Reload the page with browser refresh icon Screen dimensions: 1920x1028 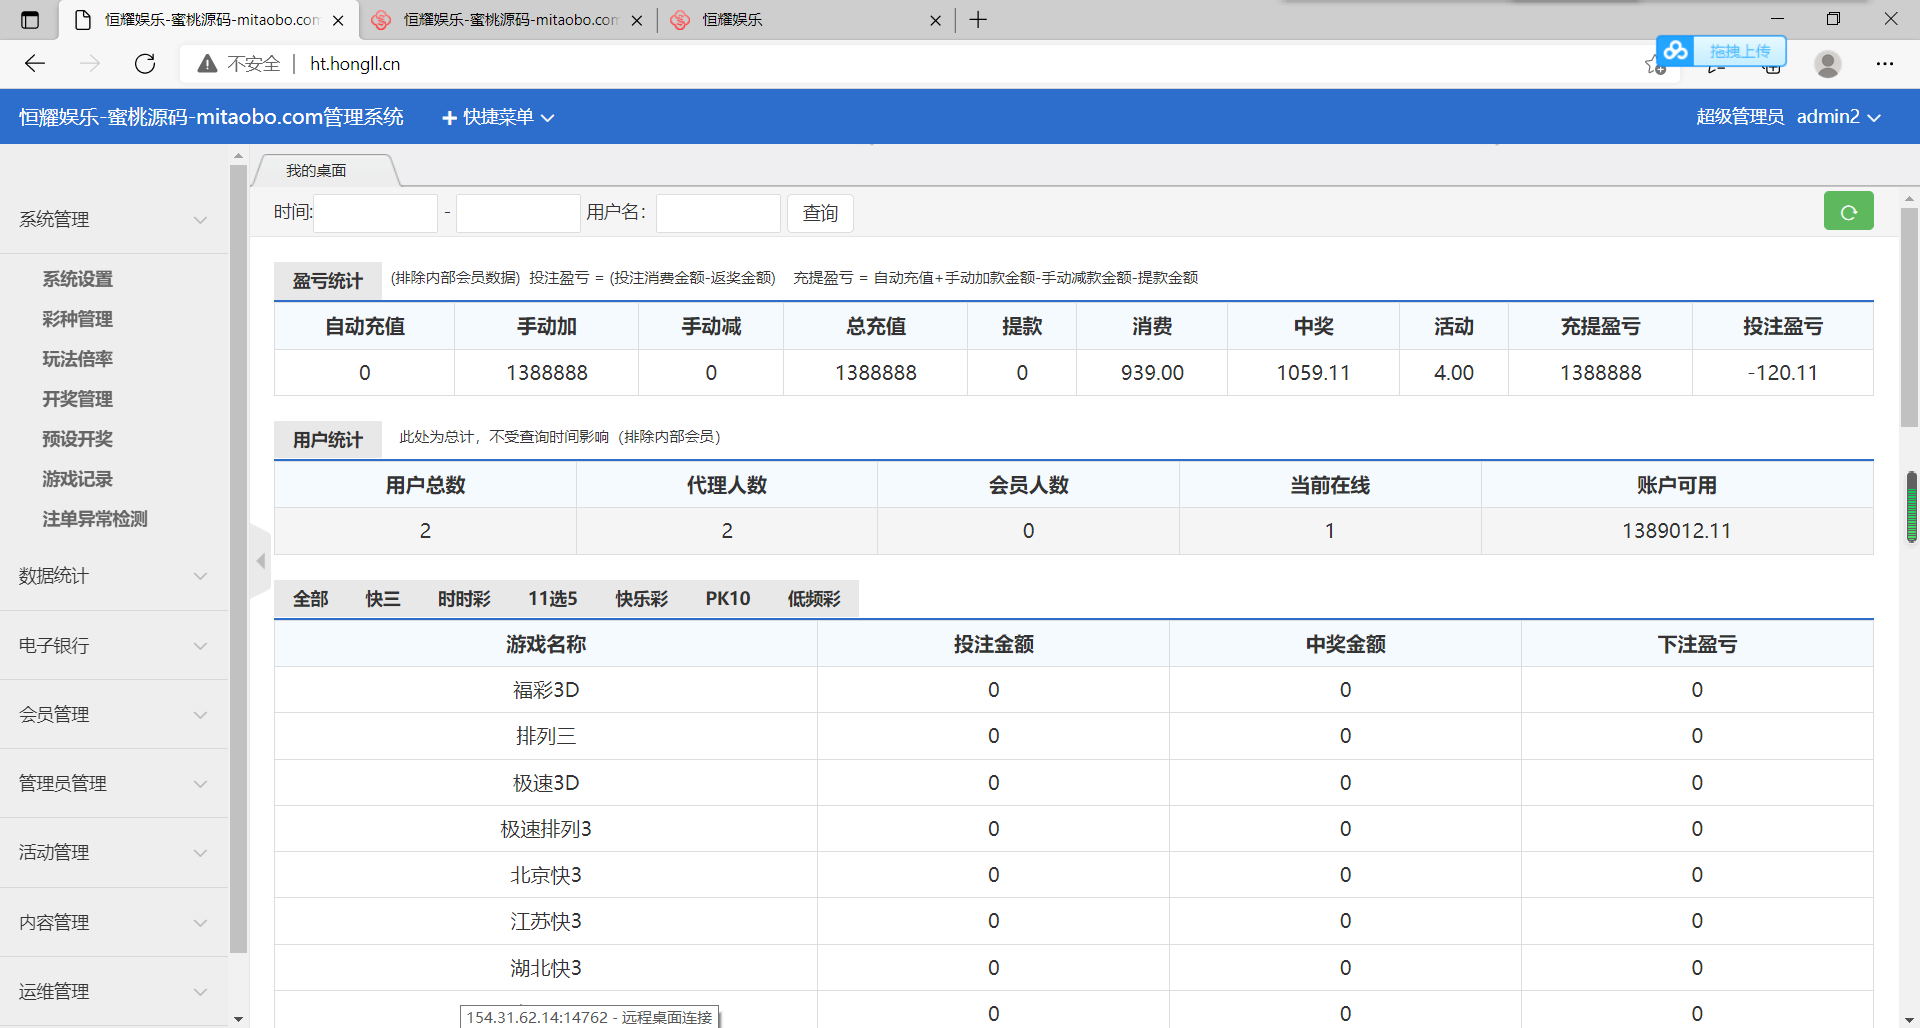pos(145,64)
